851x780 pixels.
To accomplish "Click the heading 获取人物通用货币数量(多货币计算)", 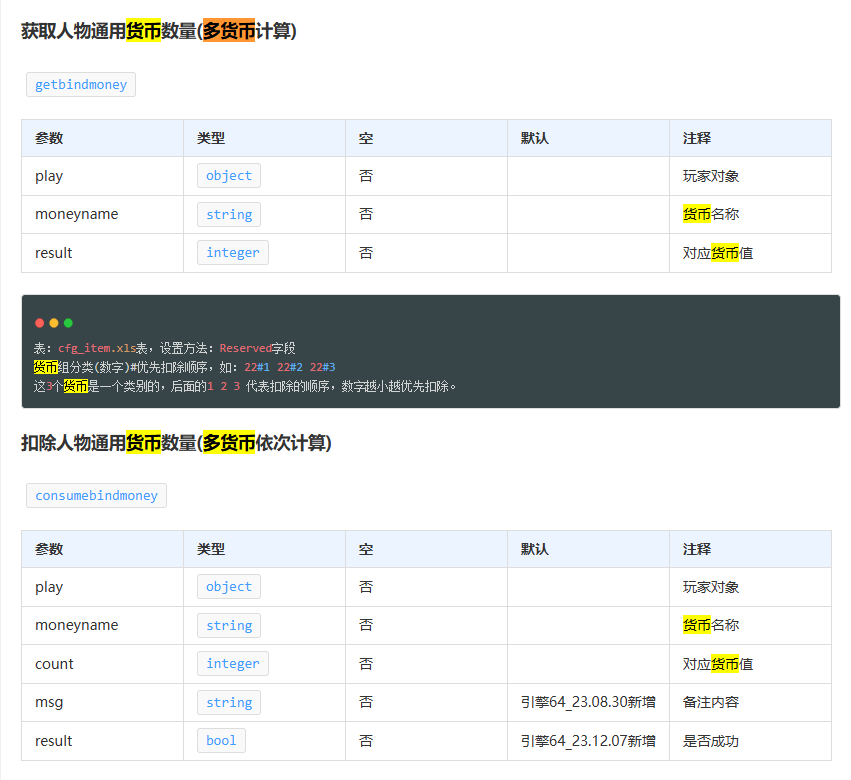I will point(159,32).
